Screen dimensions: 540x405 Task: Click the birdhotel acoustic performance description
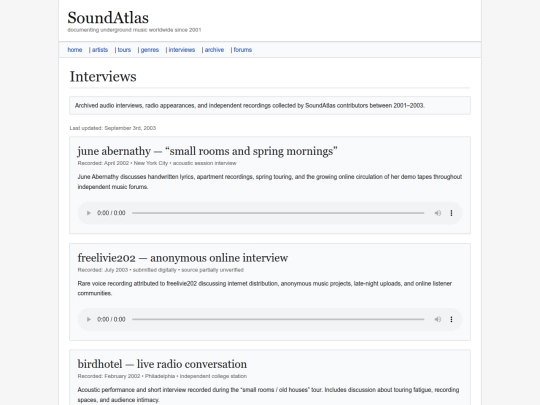pos(268,395)
